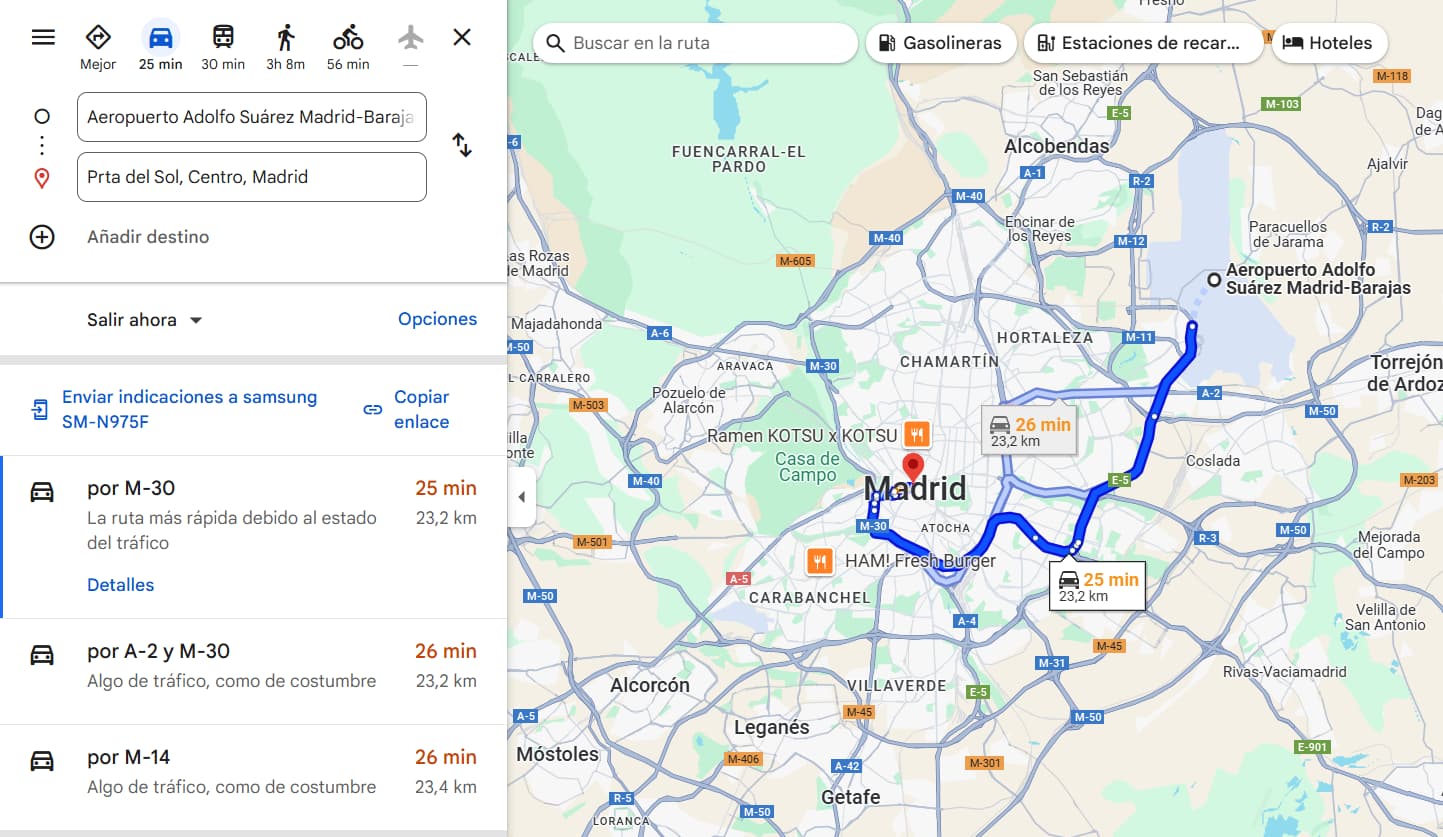Click the Buscar en la ruta field
The height and width of the screenshot is (837, 1443).
point(696,43)
